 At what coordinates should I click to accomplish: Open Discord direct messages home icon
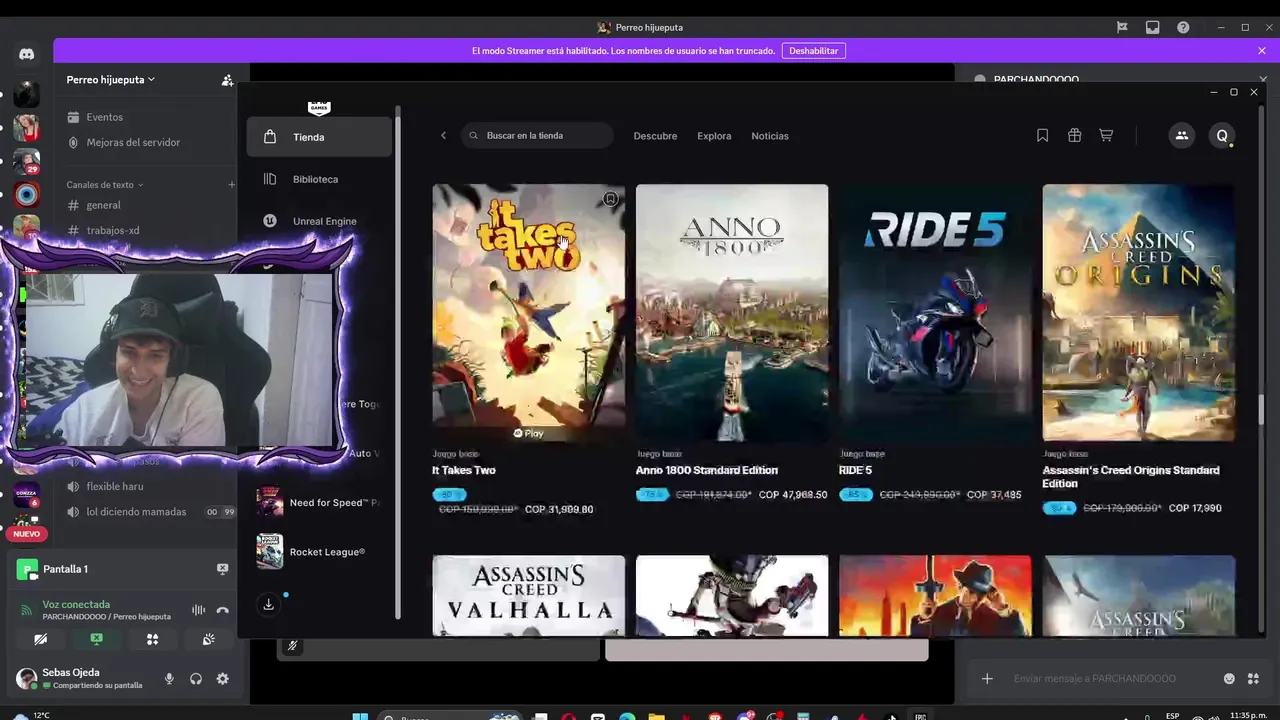coord(27,55)
